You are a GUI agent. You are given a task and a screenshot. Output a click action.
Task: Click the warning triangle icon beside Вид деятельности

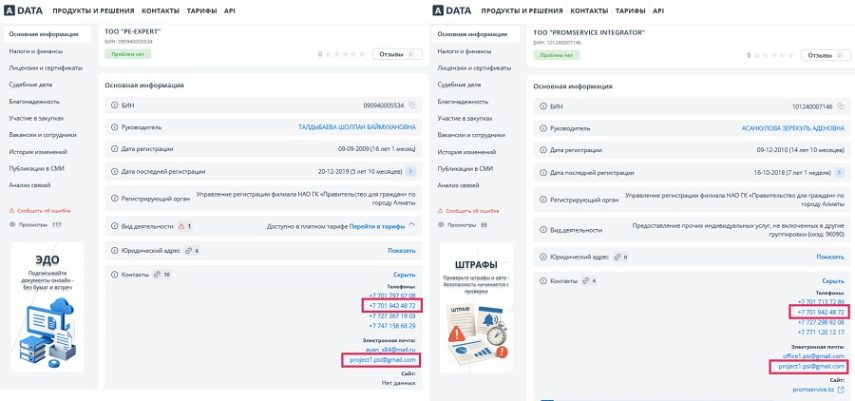tap(181, 227)
